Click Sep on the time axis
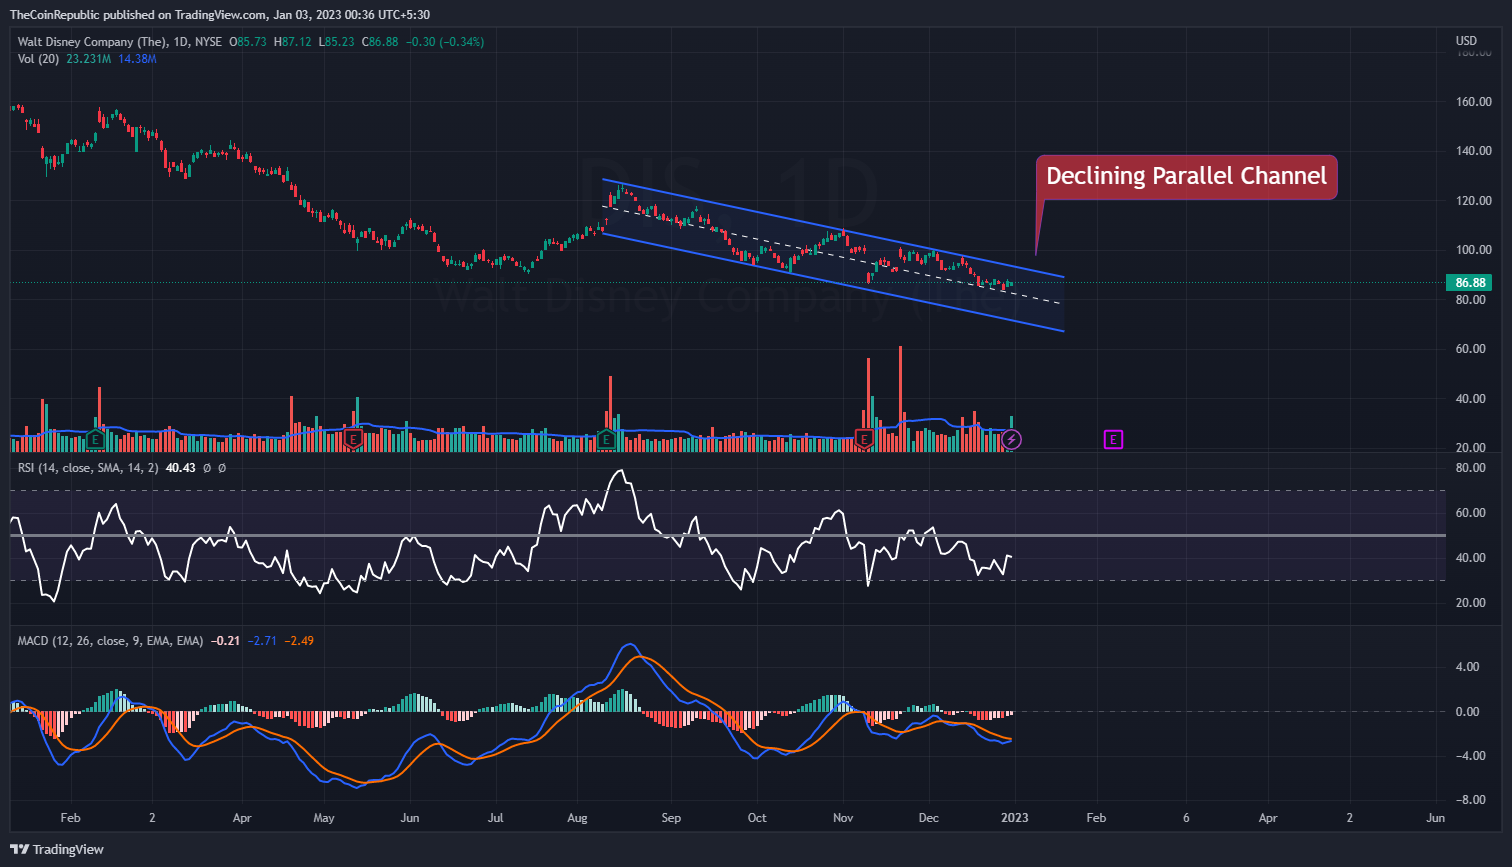Image resolution: width=1512 pixels, height=867 pixels. click(x=671, y=818)
